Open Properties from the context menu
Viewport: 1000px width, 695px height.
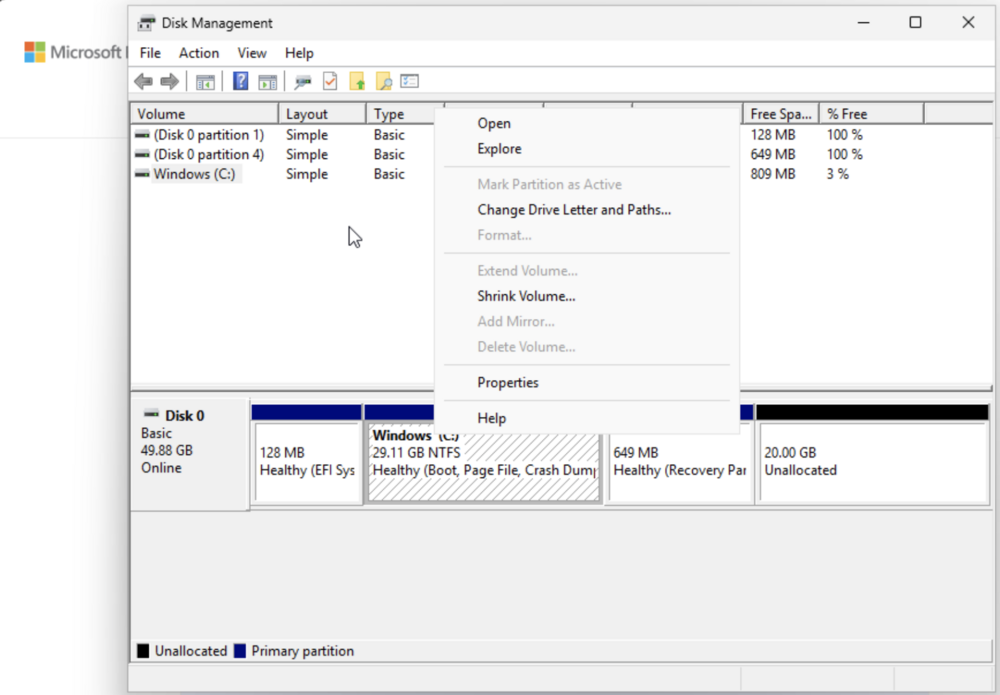click(x=587, y=383)
